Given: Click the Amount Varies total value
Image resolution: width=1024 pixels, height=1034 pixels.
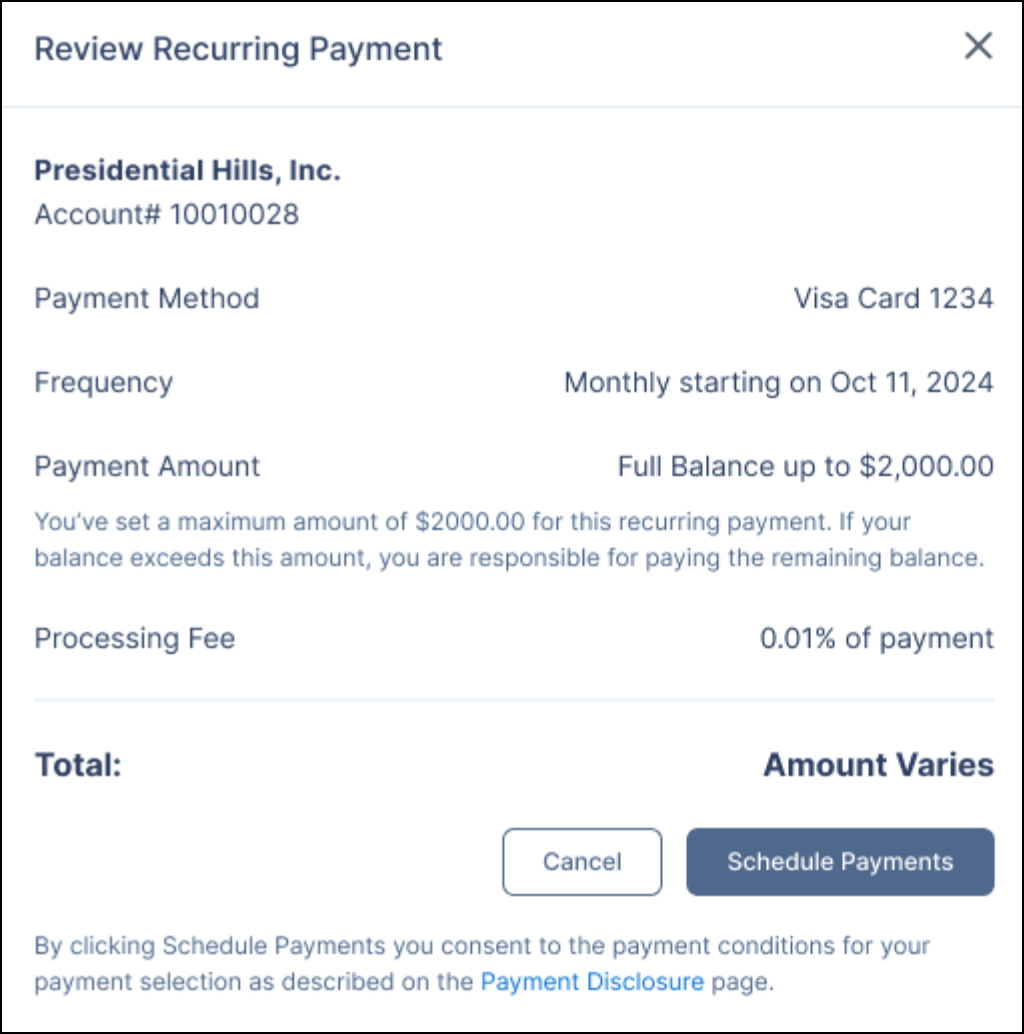Looking at the screenshot, I should pos(878,765).
